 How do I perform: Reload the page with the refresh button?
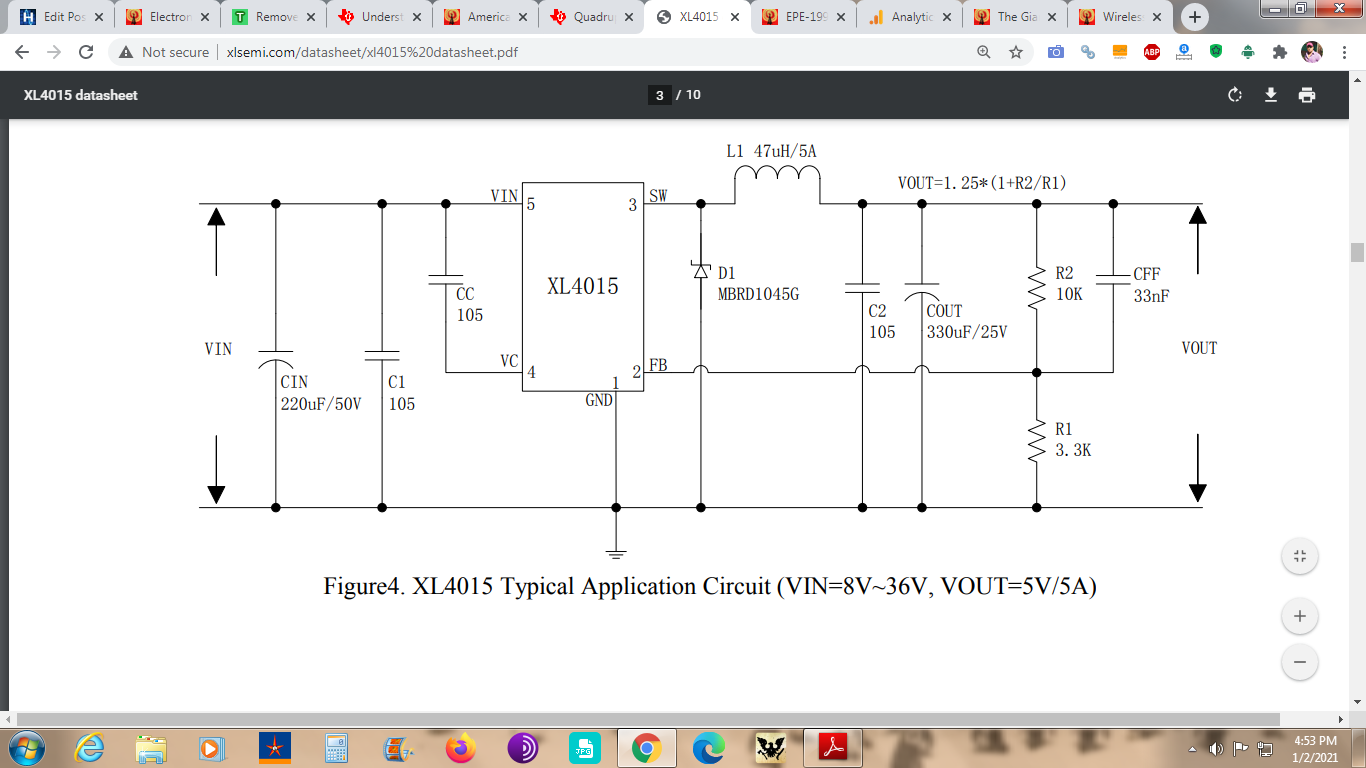click(x=86, y=52)
